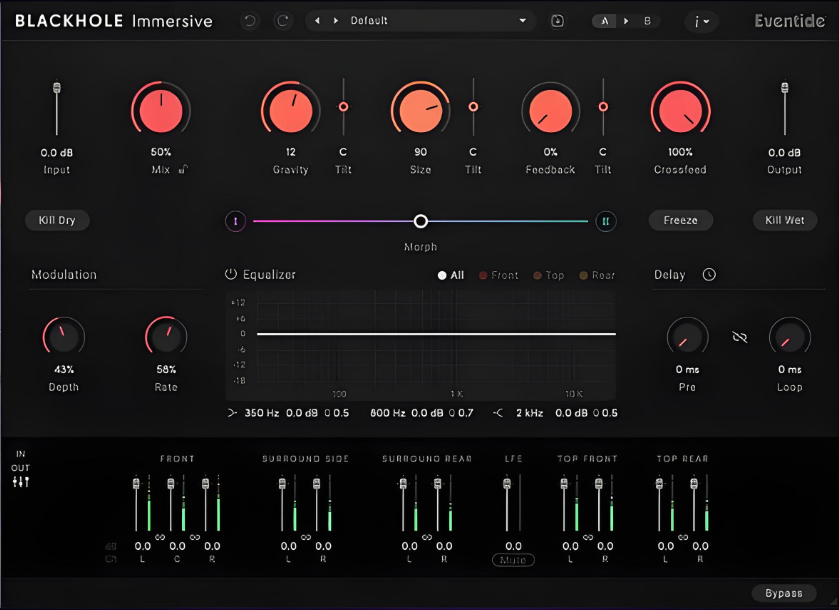Toggle the Top Front link icon
The width and height of the screenshot is (839, 610).
[588, 537]
